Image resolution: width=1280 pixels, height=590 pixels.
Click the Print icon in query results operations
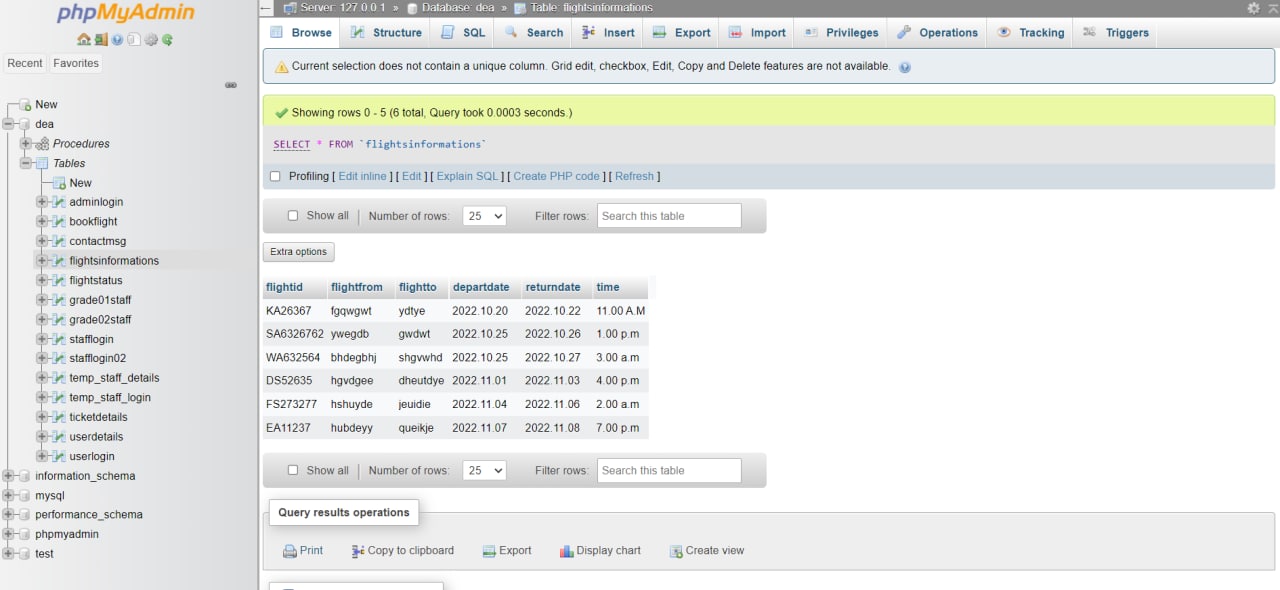point(290,551)
